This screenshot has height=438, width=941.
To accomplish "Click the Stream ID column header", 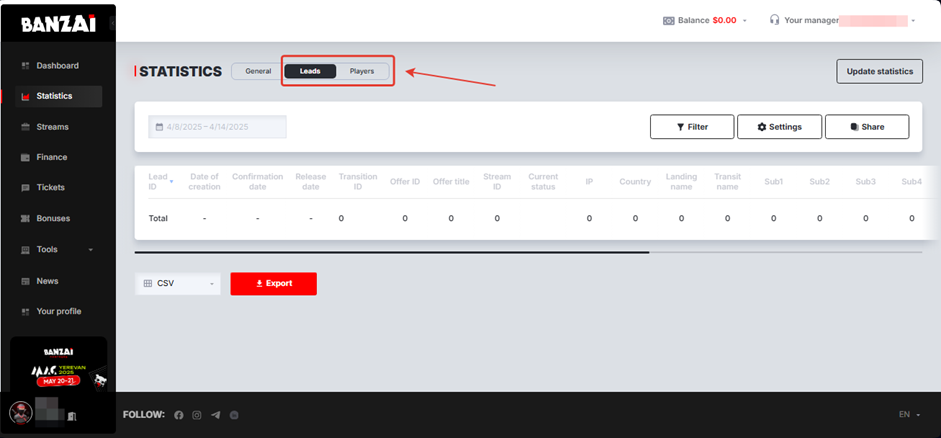I will 497,182.
